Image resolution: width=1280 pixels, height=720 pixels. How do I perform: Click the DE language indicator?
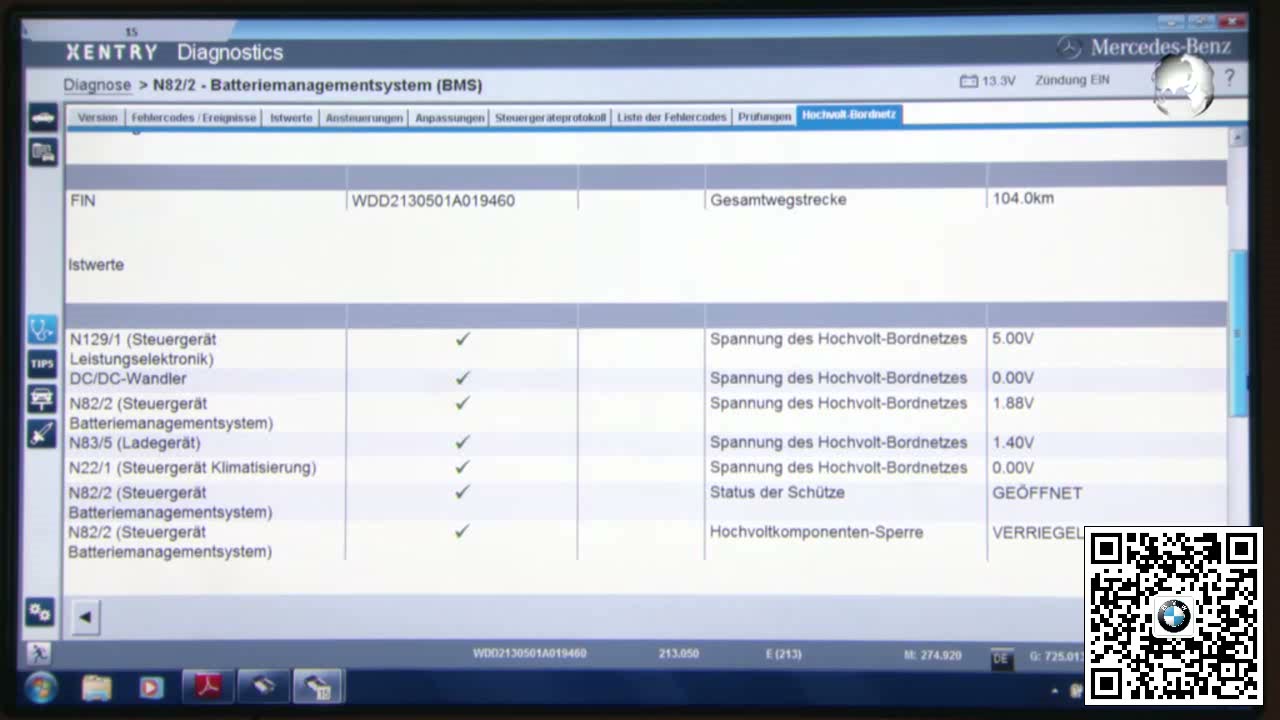(x=1000, y=658)
